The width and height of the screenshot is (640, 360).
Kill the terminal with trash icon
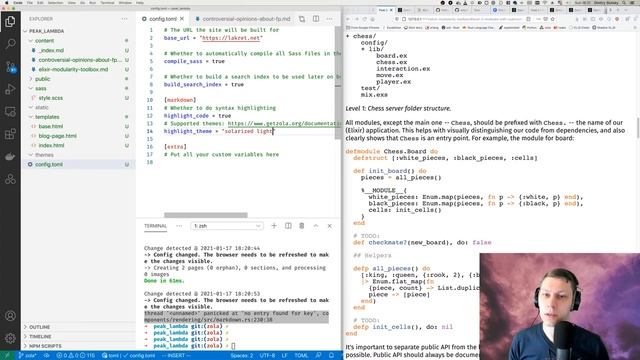point(302,226)
